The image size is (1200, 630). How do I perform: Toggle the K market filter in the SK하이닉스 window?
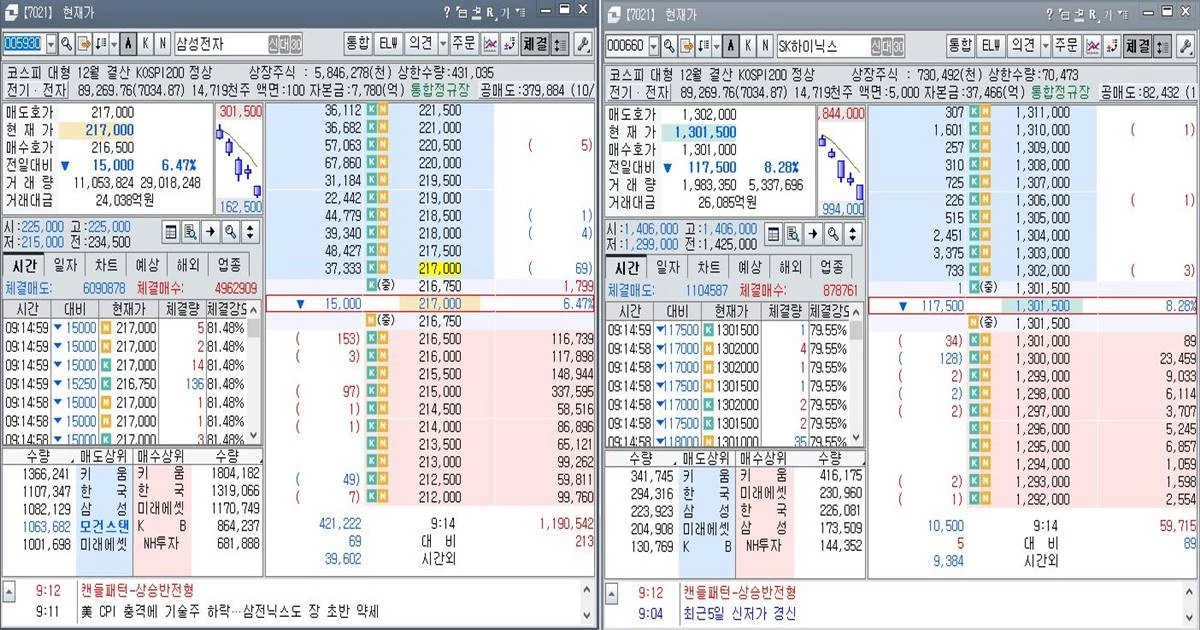click(748, 45)
